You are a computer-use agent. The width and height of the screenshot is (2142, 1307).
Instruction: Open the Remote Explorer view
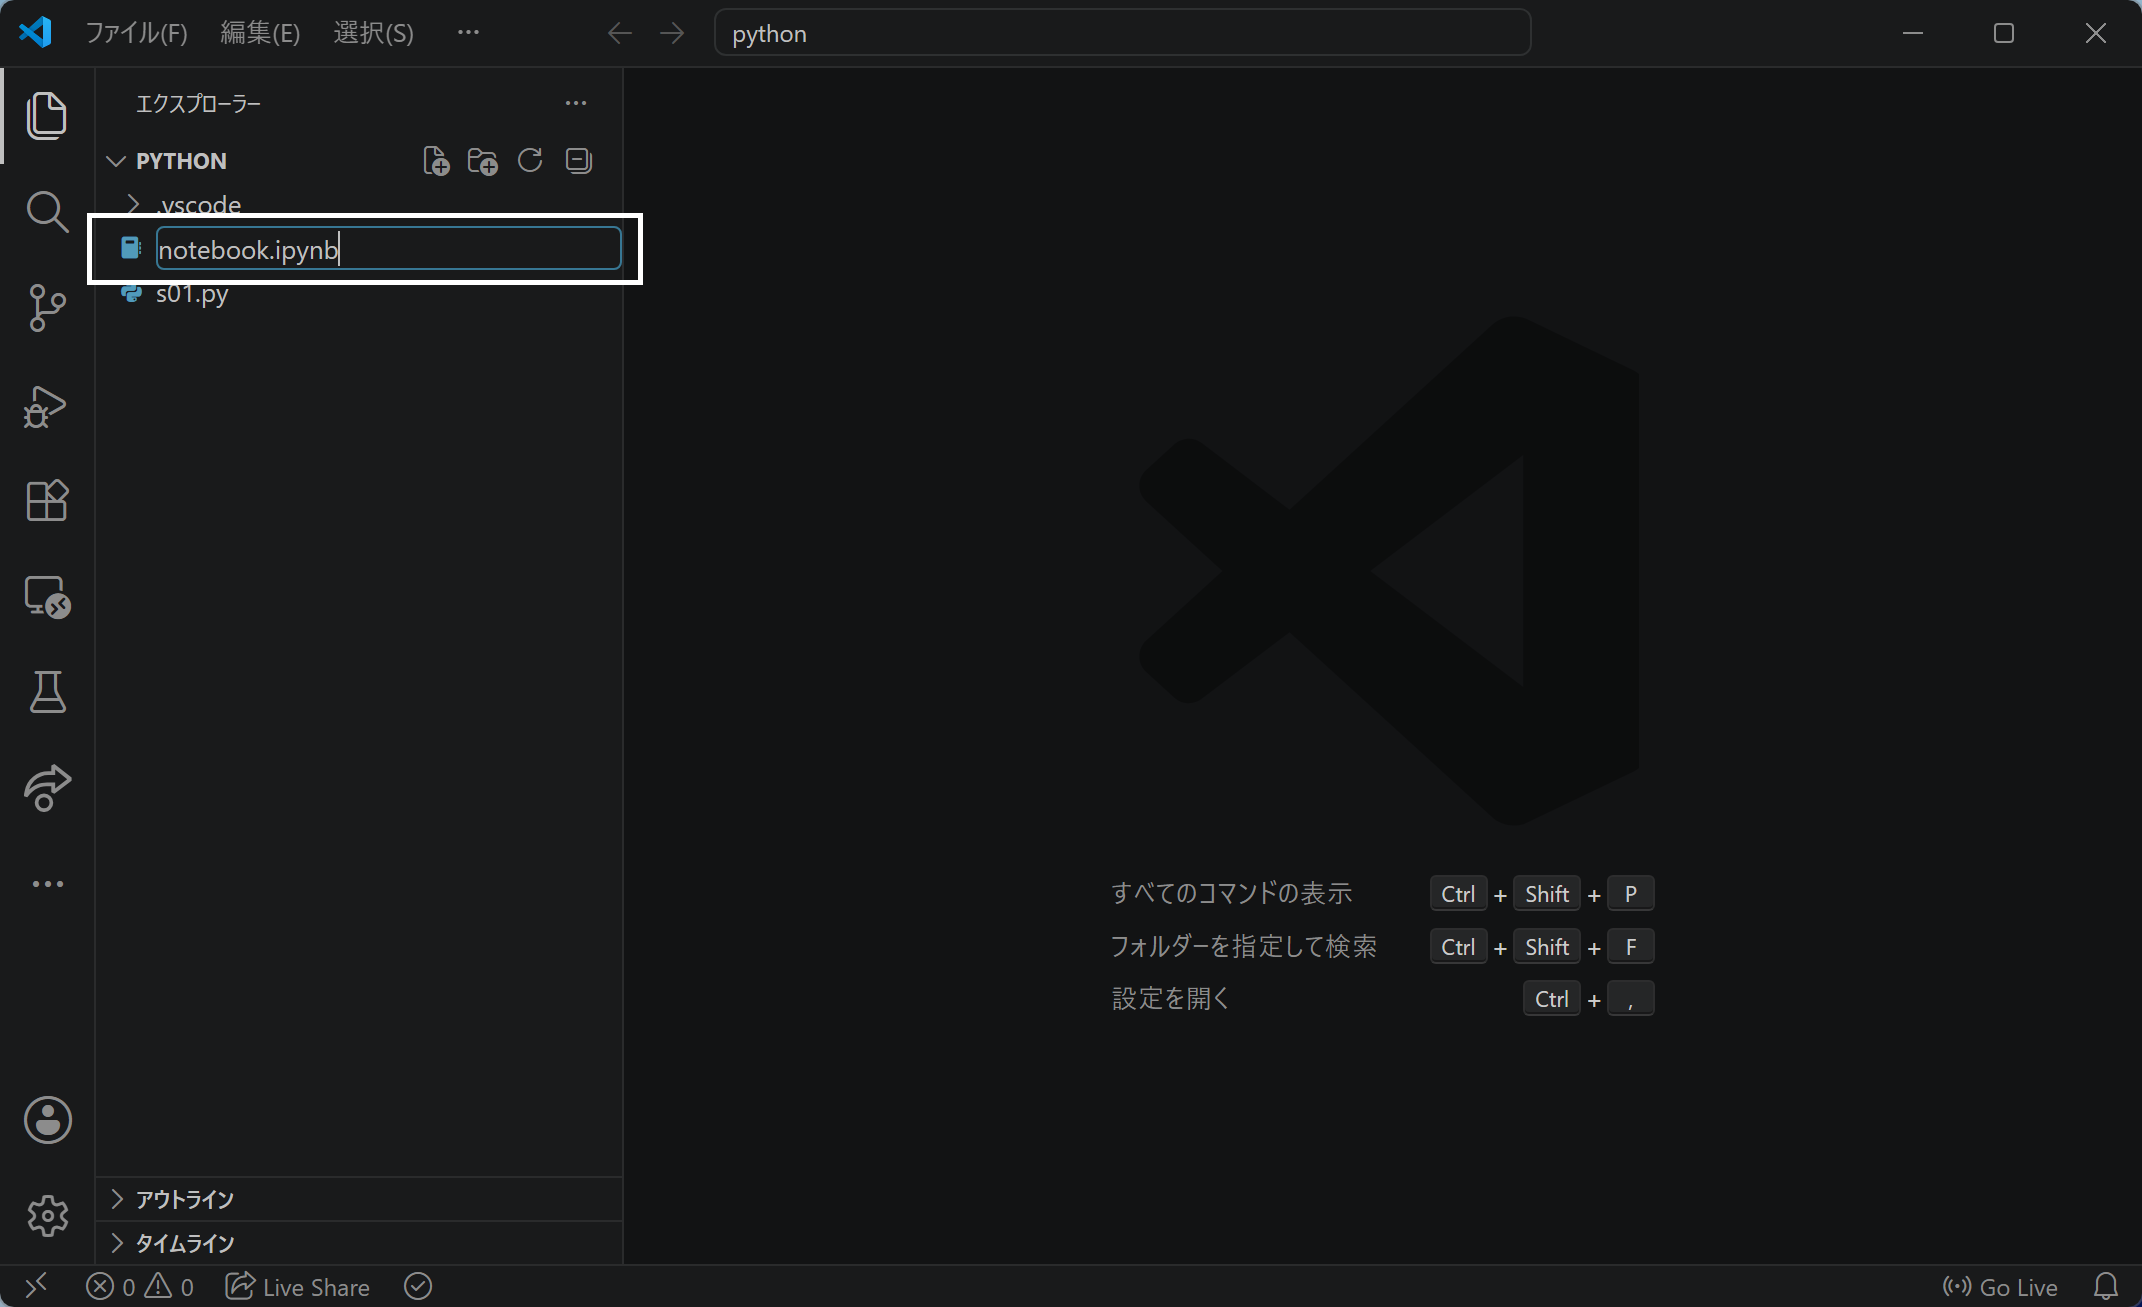(x=47, y=597)
